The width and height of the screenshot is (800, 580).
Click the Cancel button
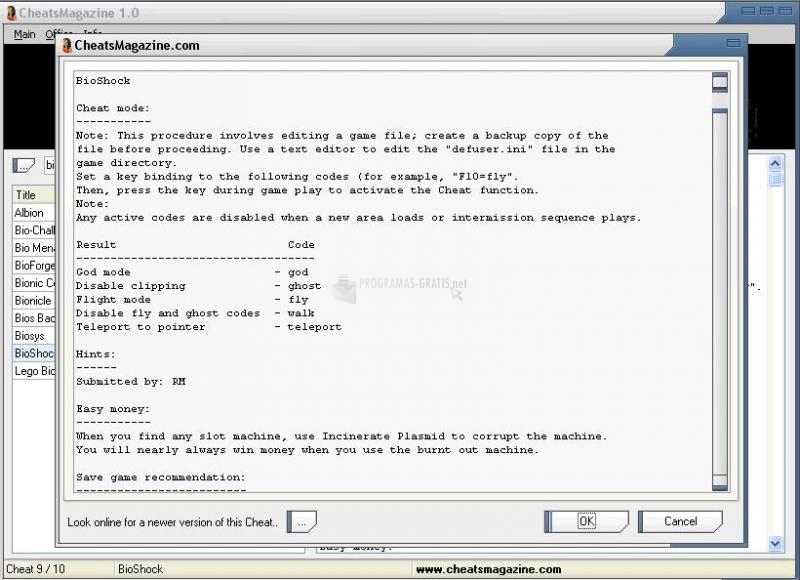681,521
